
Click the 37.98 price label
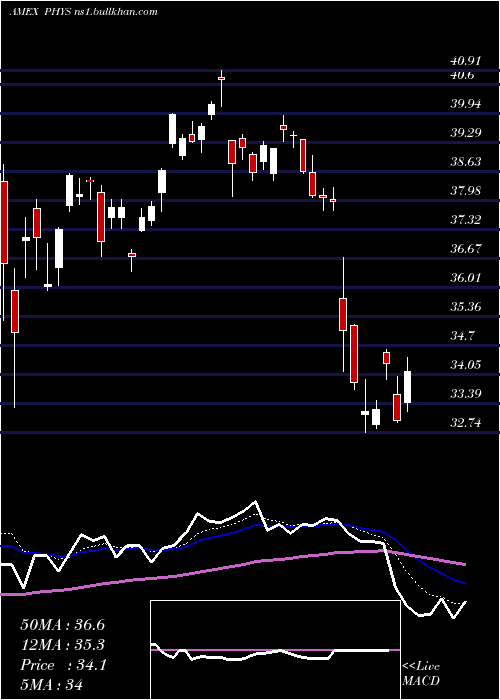click(x=466, y=191)
